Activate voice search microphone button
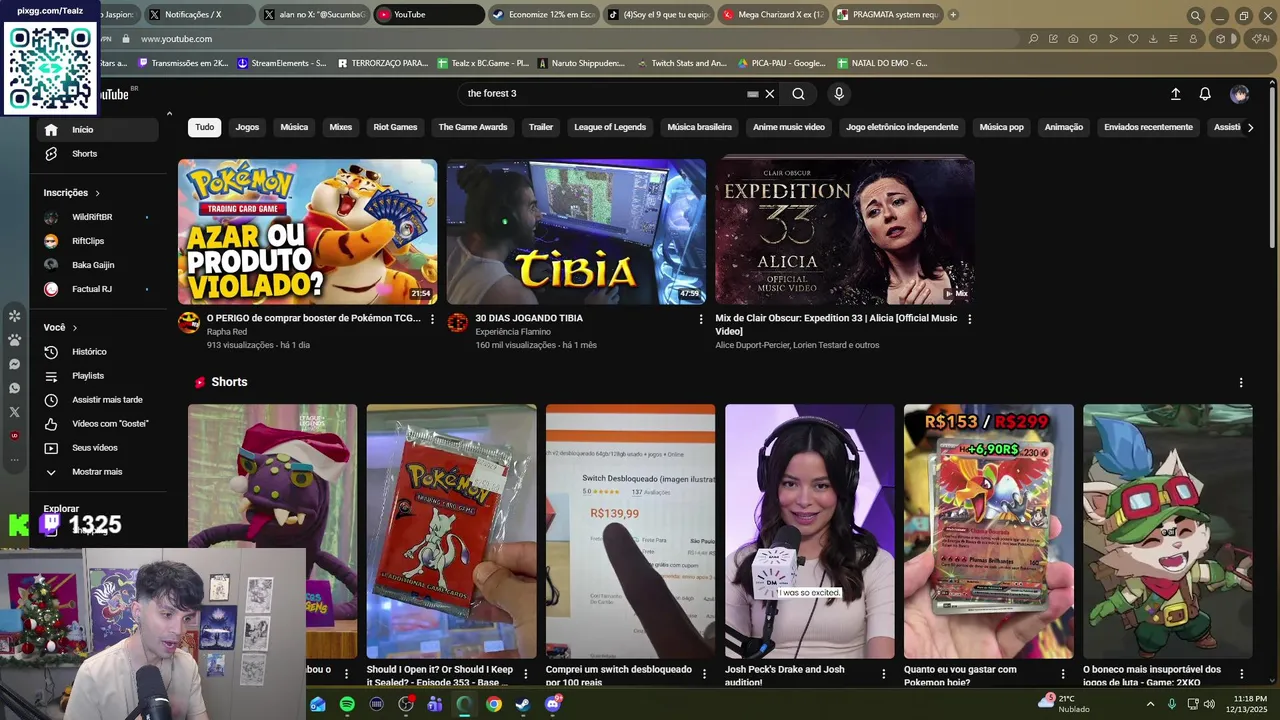Viewport: 1280px width, 720px height. [839, 94]
